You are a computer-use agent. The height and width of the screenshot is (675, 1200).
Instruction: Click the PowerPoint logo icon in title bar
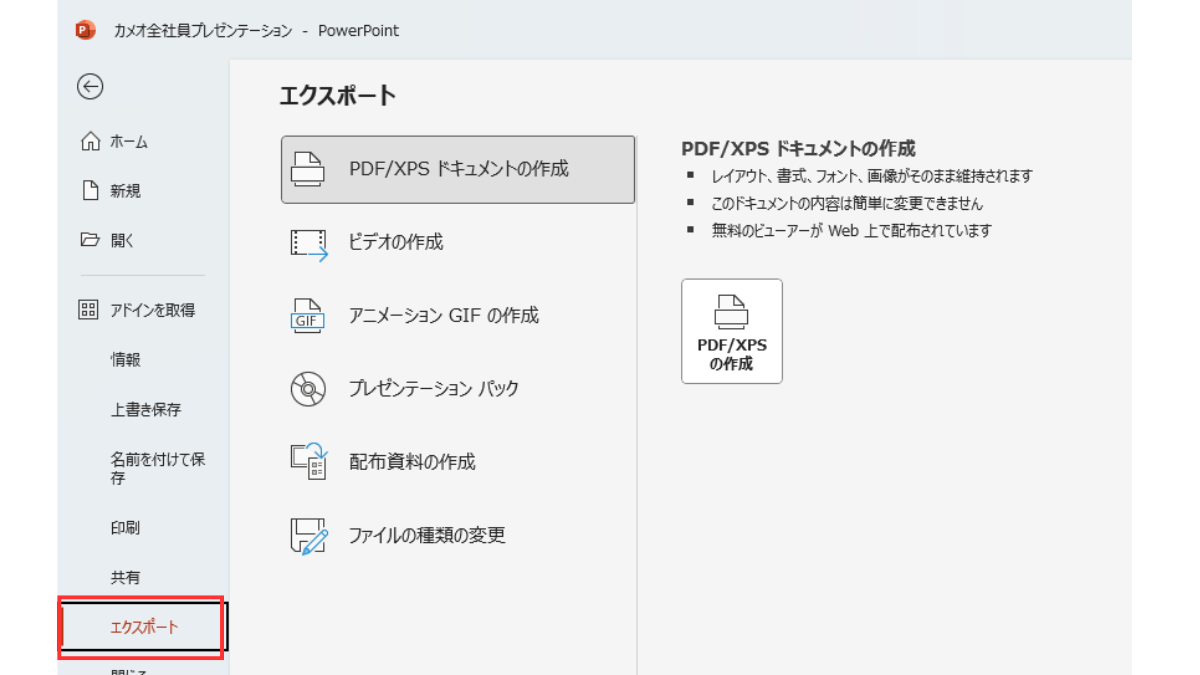(84, 30)
